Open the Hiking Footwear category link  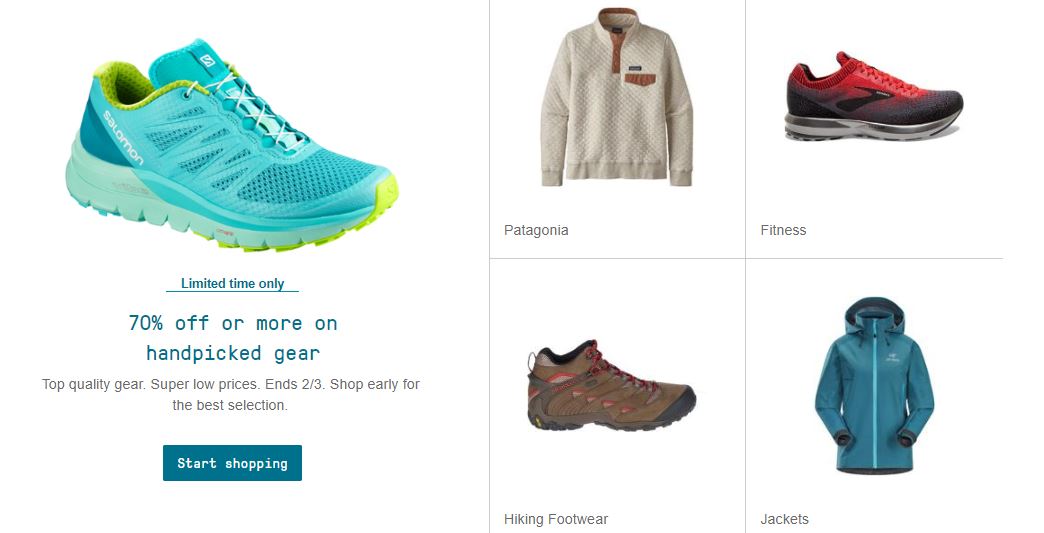[556, 519]
